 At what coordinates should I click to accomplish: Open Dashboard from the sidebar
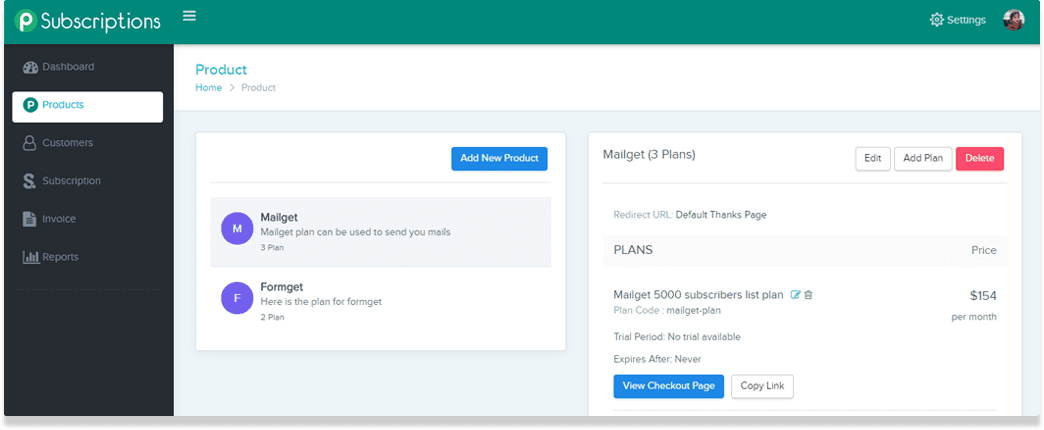coord(68,67)
